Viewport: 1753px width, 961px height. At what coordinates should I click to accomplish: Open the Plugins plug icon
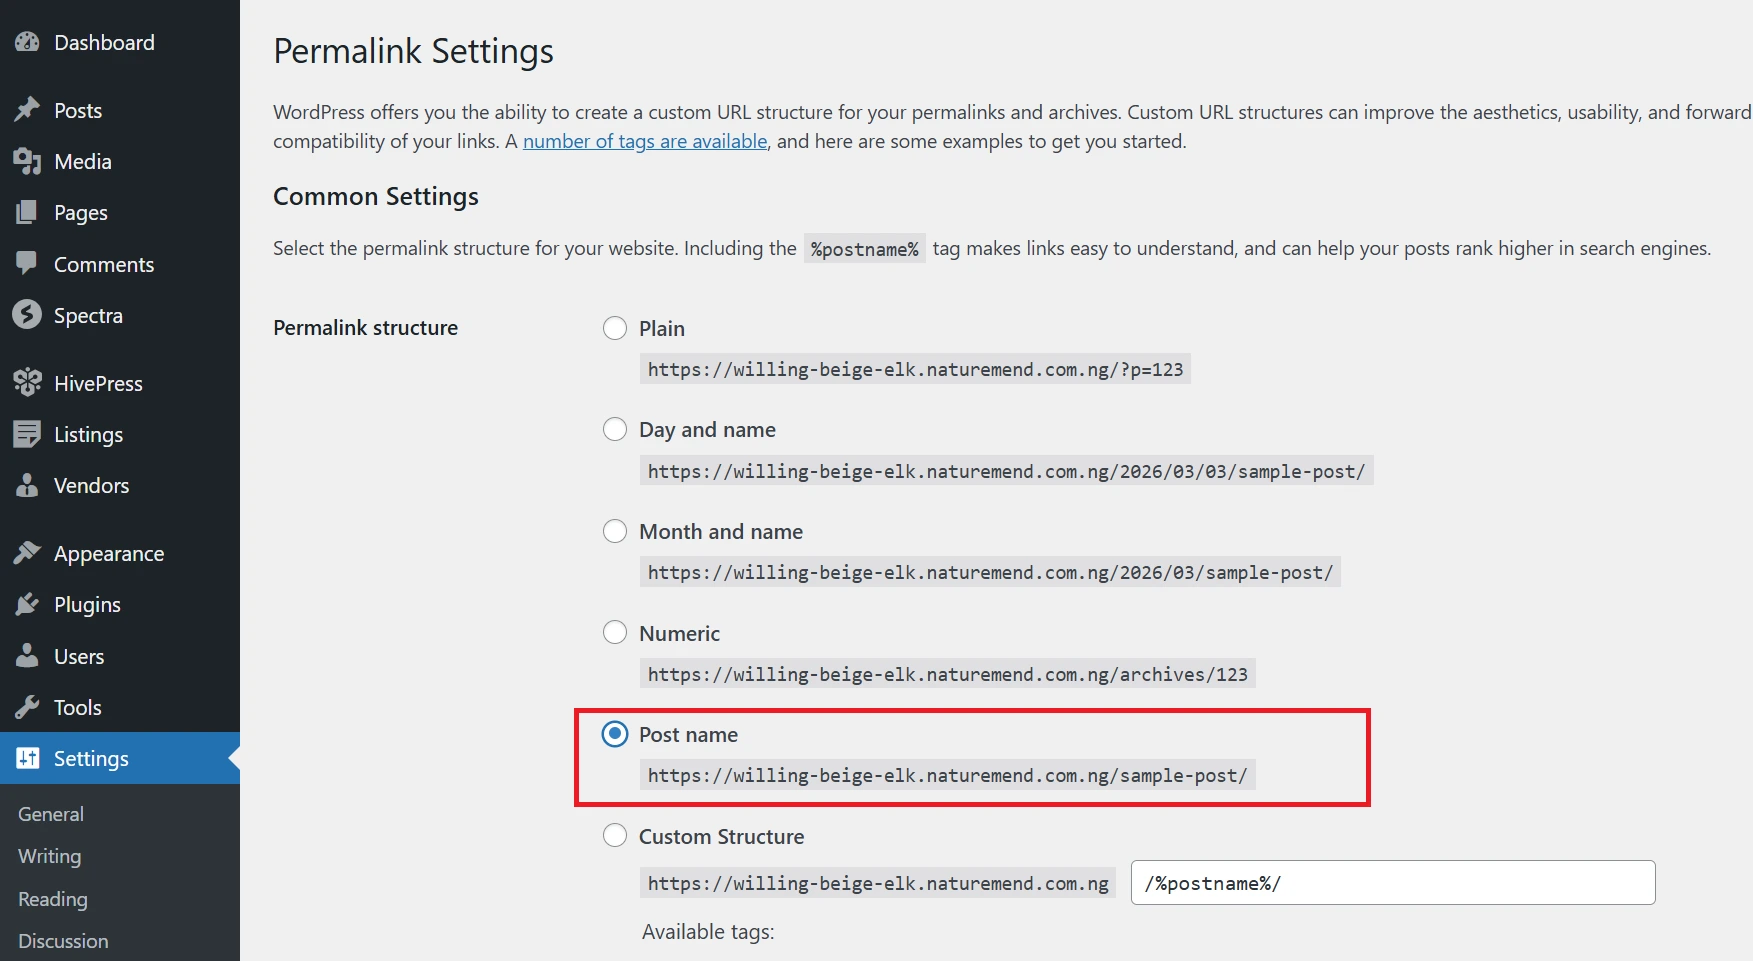(x=27, y=604)
